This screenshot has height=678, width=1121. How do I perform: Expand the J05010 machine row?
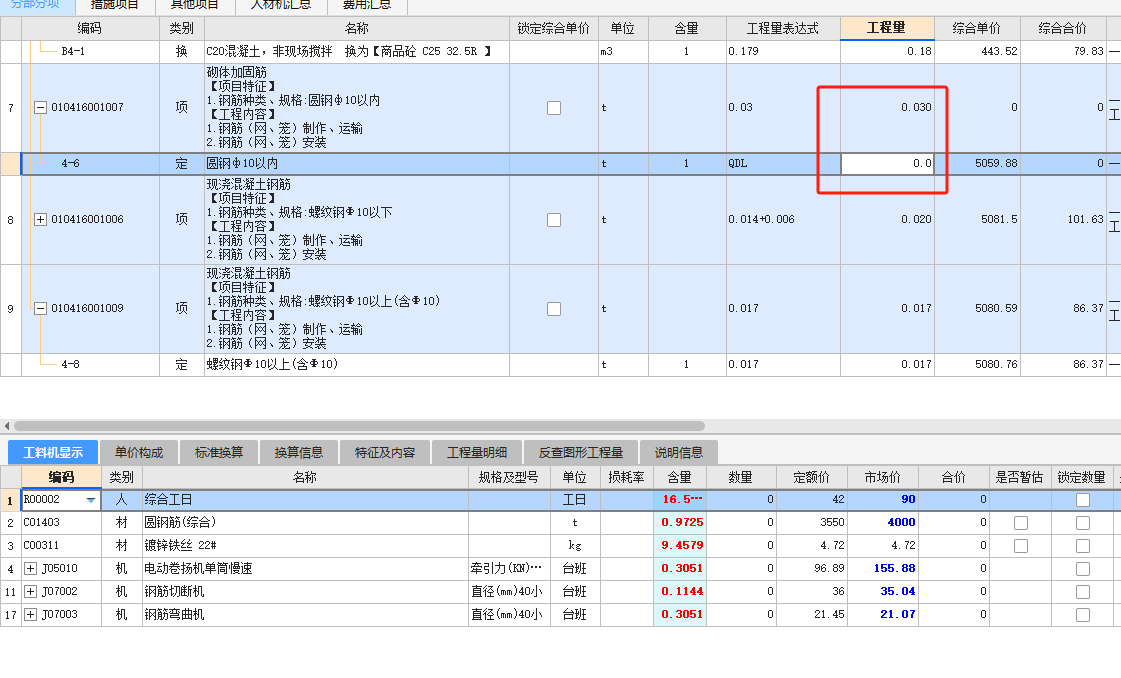30,569
